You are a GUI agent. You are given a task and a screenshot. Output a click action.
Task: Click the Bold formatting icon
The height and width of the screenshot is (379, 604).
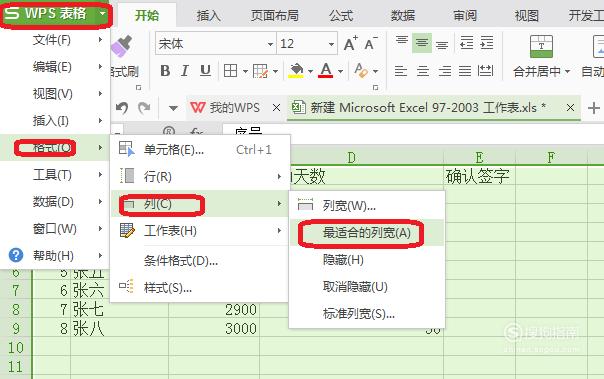165,71
